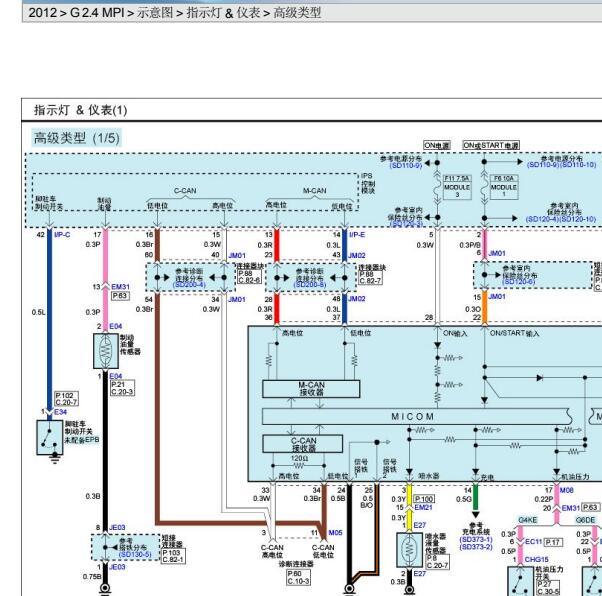Select the EM31 connector at pin 13
Viewport: 602px width, 596px height.
pos(121,286)
